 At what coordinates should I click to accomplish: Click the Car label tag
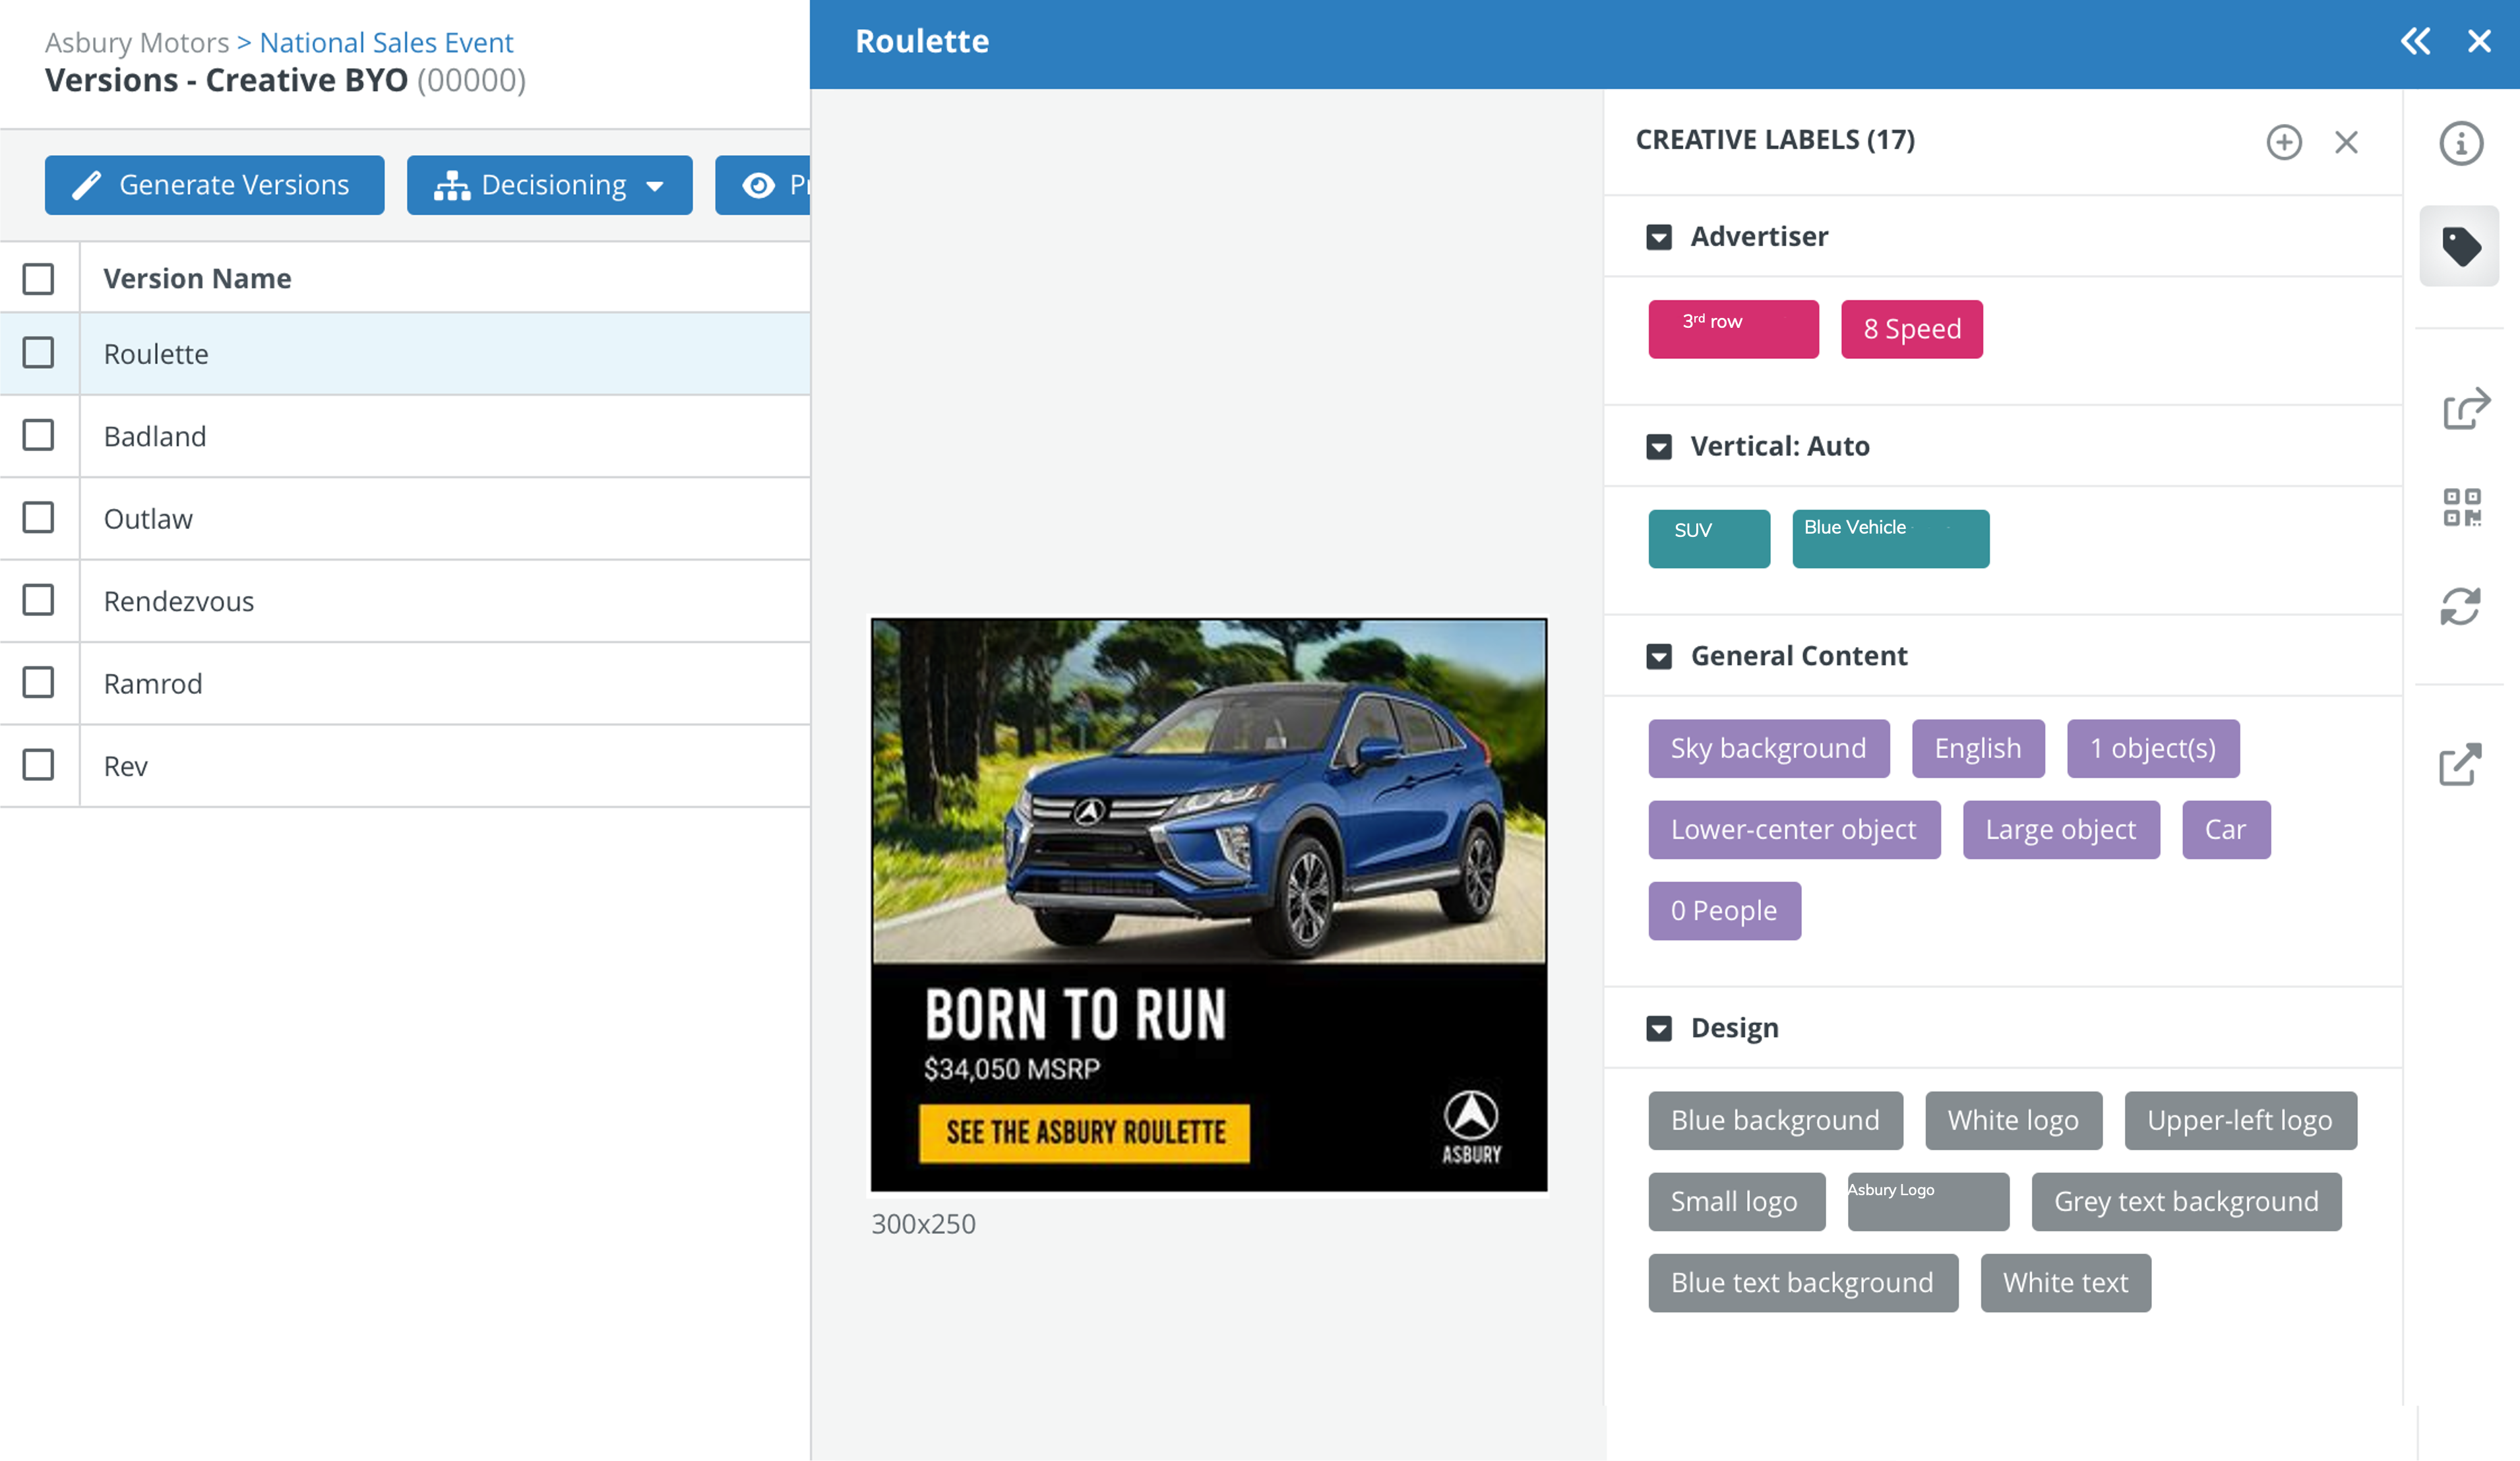coord(2225,830)
